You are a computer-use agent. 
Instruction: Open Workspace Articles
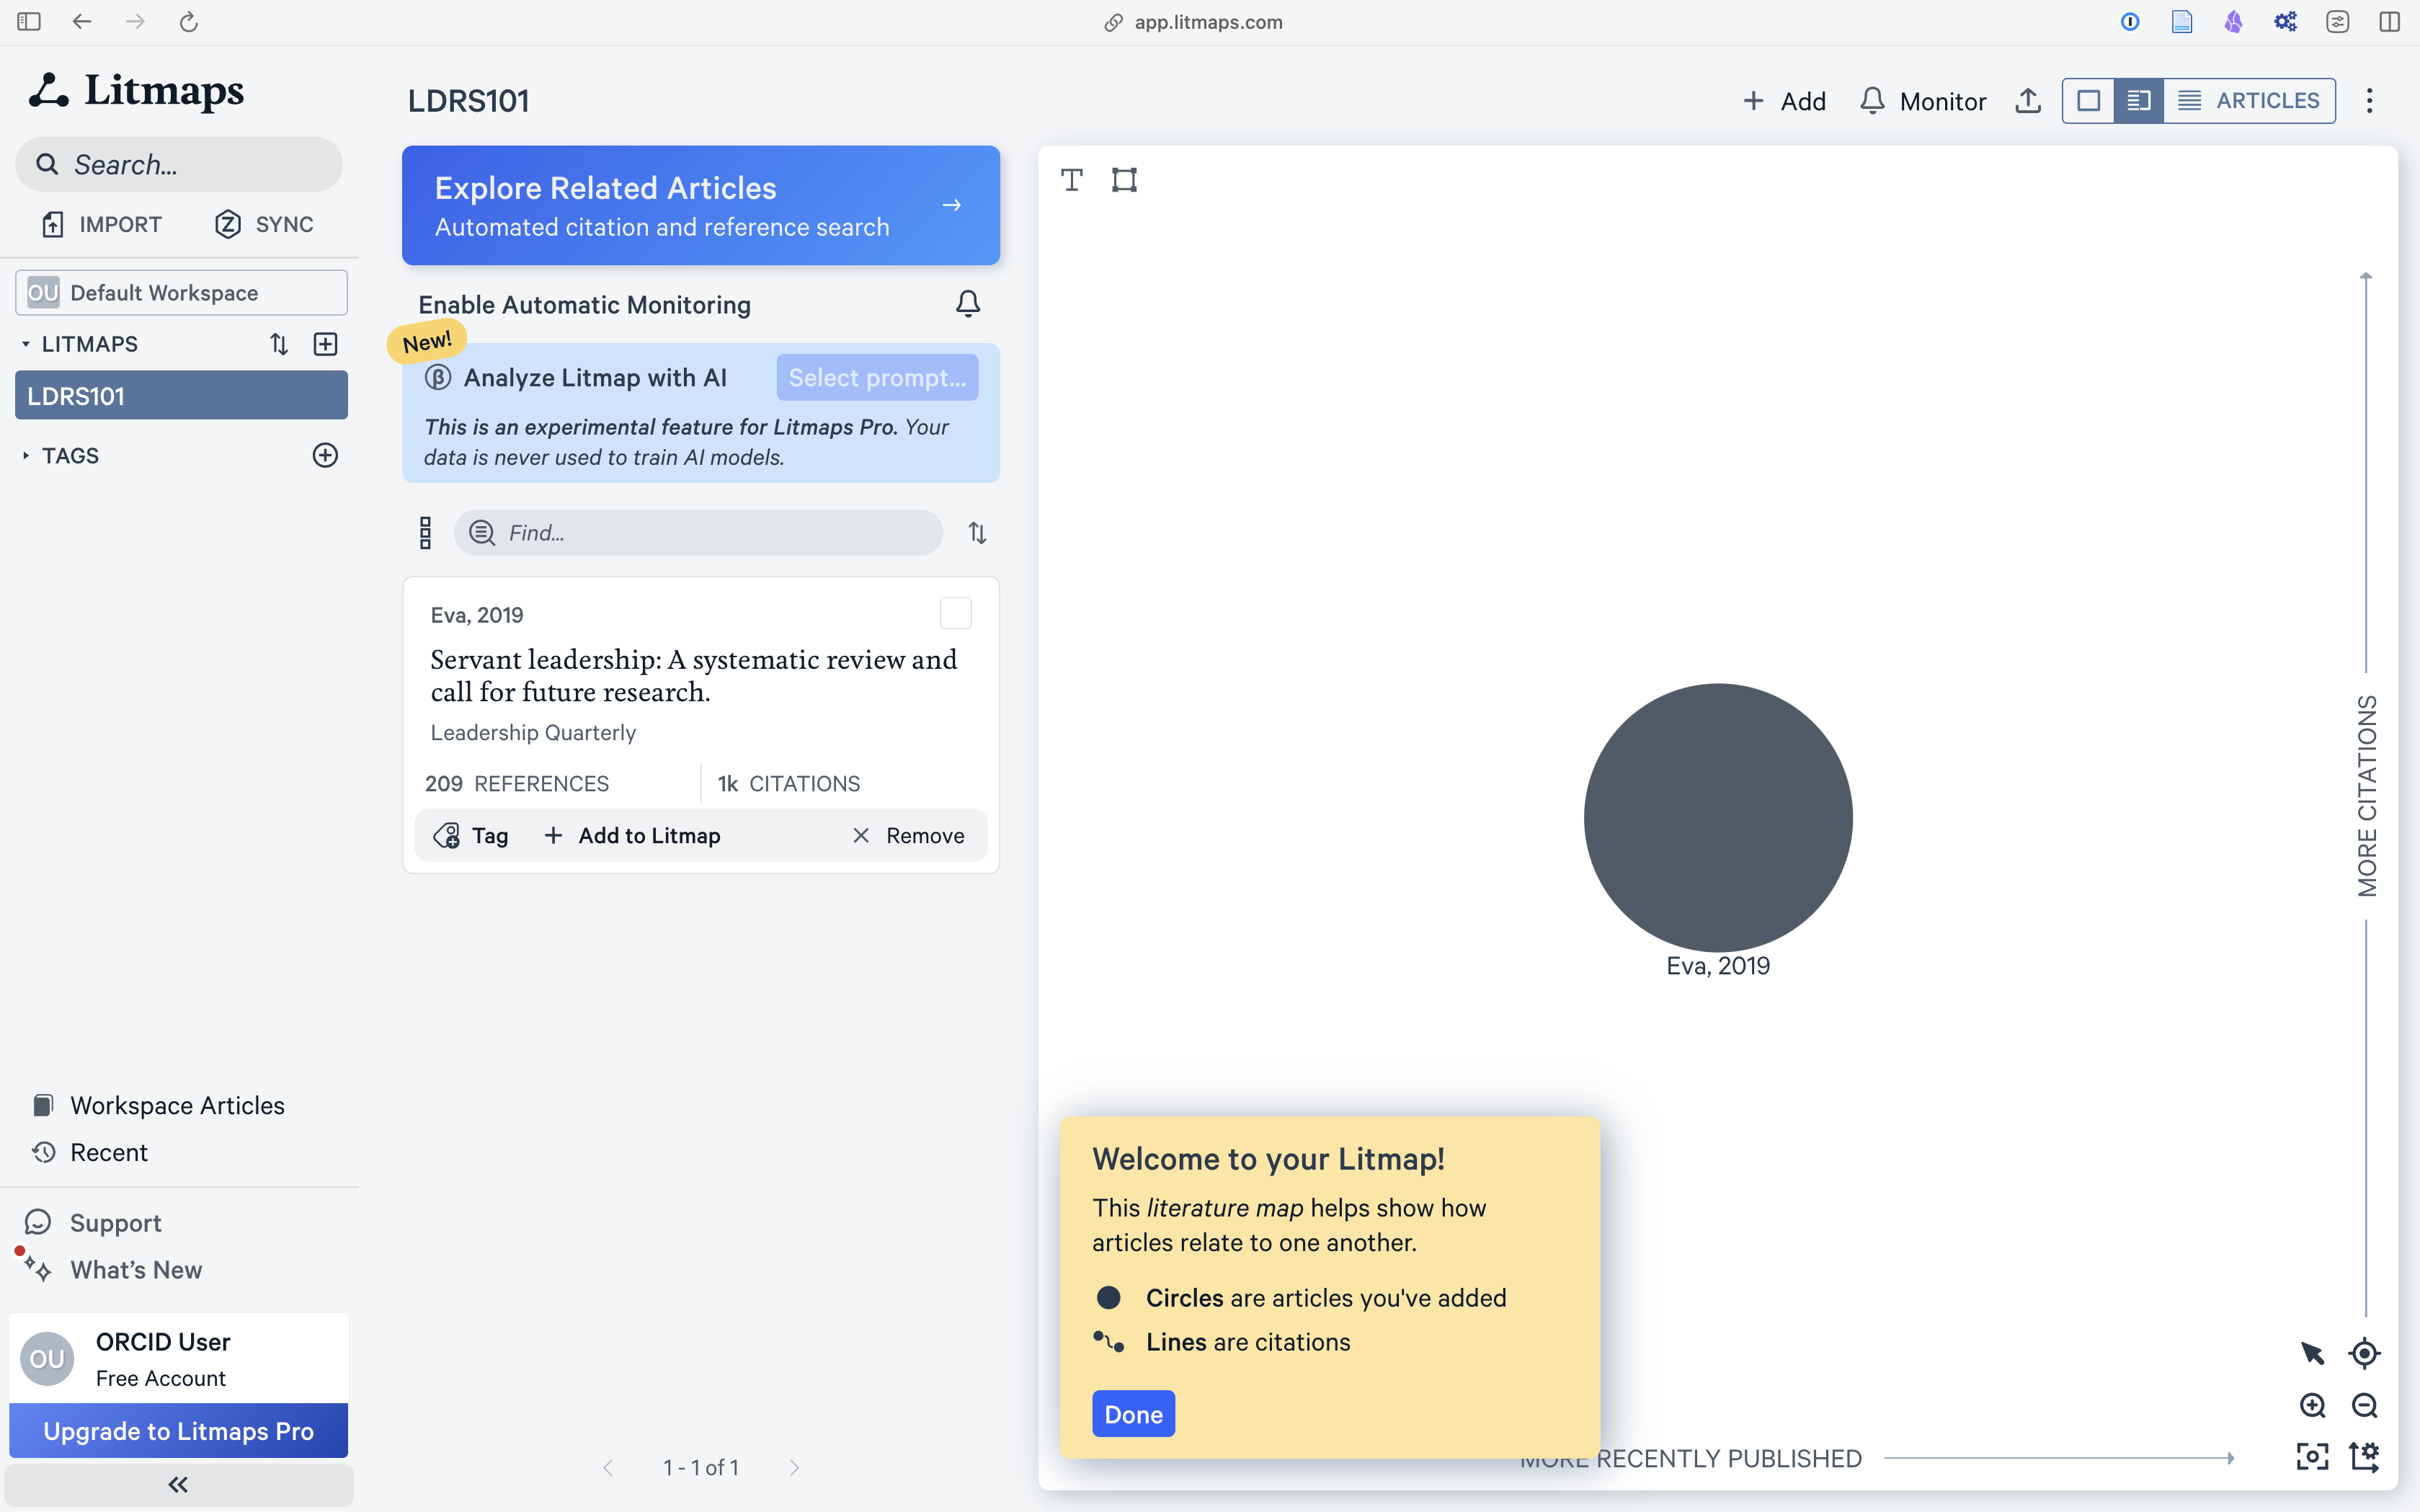pos(158,1105)
